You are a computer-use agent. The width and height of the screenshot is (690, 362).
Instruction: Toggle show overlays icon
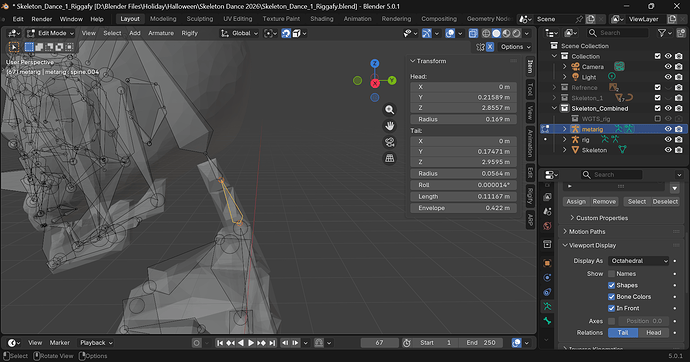coord(450,33)
